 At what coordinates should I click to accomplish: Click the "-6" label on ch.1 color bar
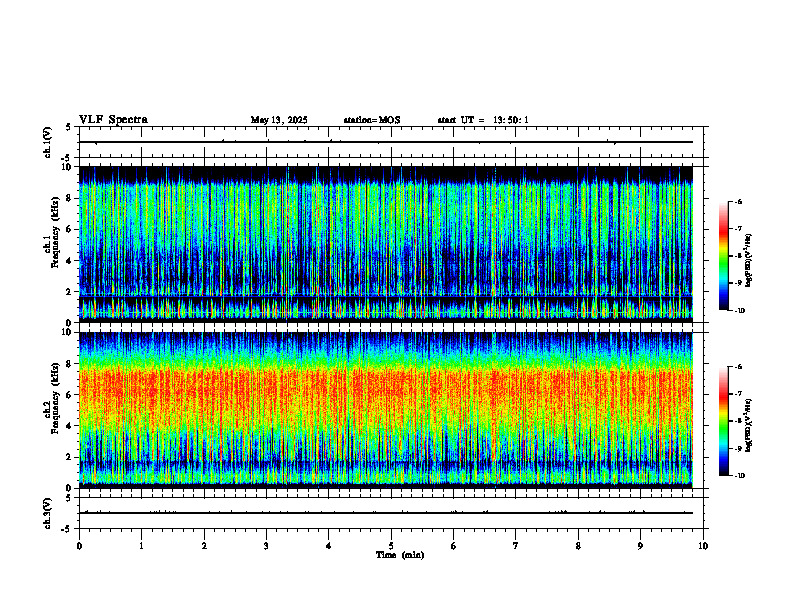click(738, 201)
